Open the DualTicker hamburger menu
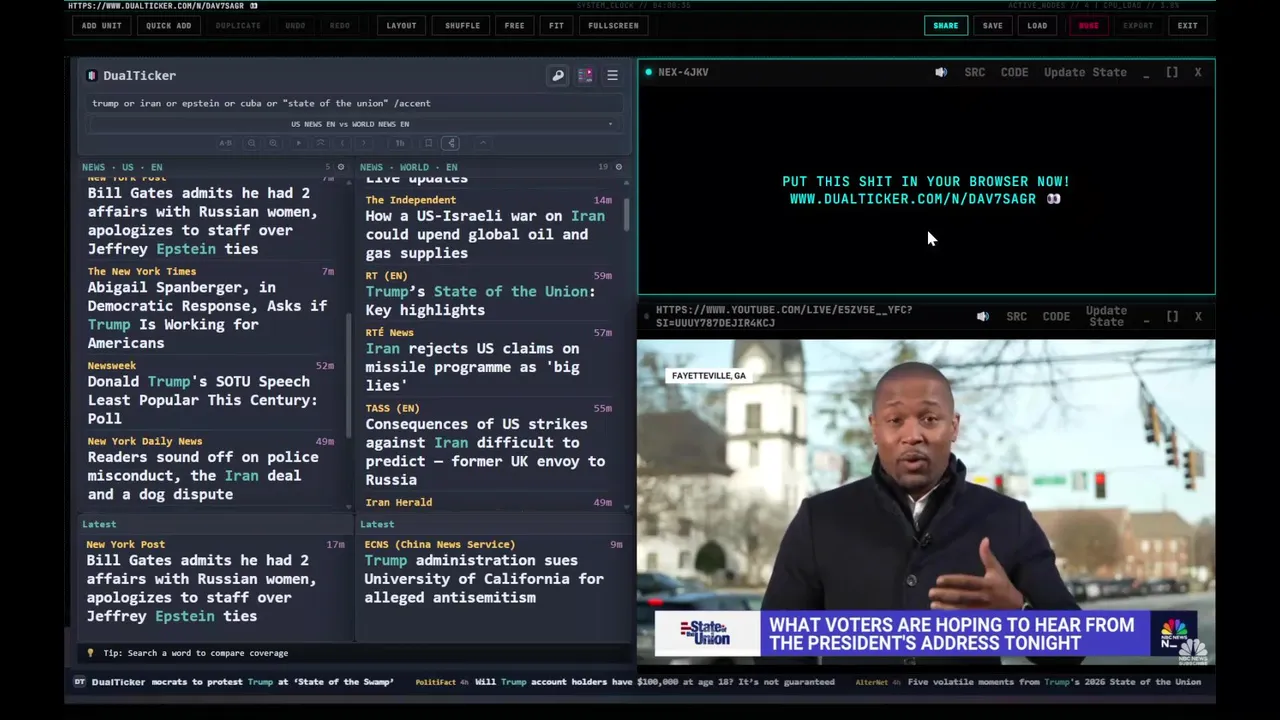1280x720 pixels. coord(612,75)
